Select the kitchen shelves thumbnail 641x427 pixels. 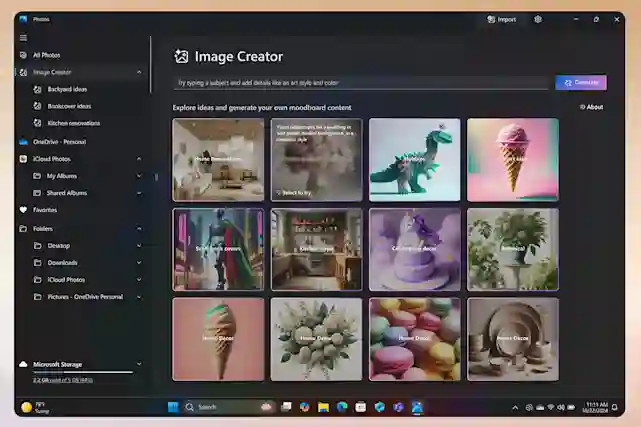pyautogui.click(x=316, y=250)
